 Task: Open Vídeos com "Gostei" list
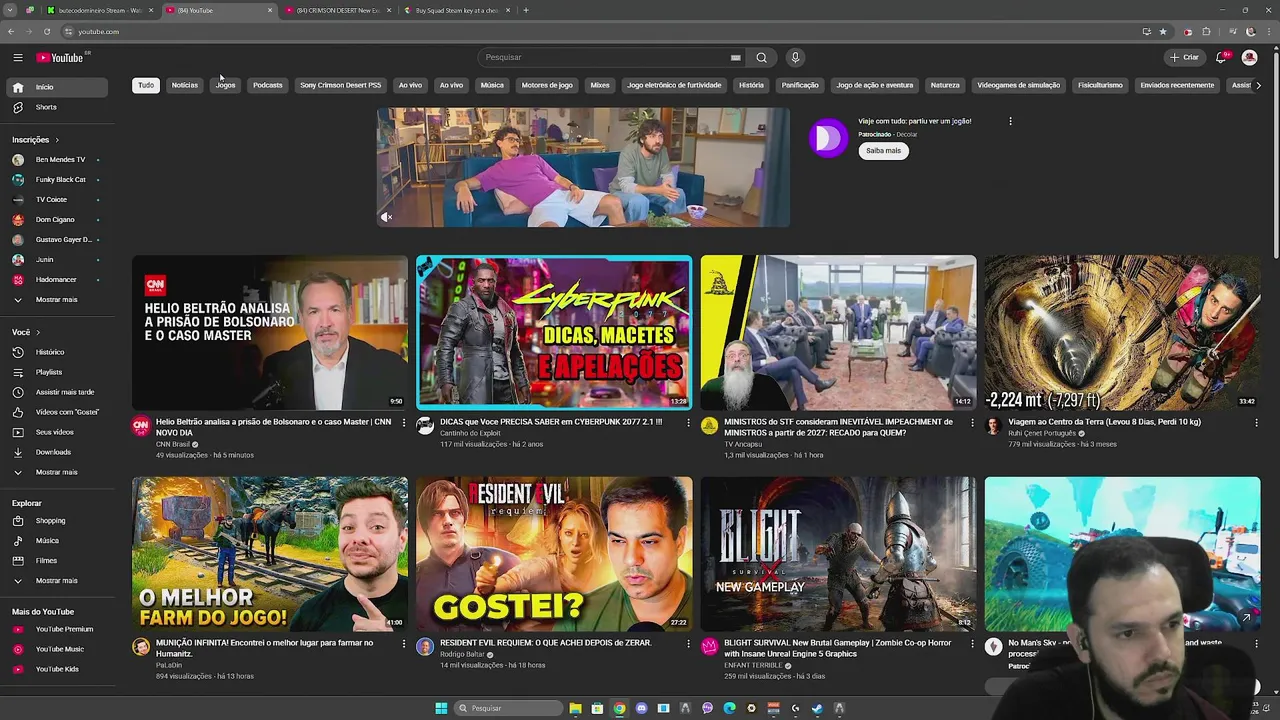55,412
